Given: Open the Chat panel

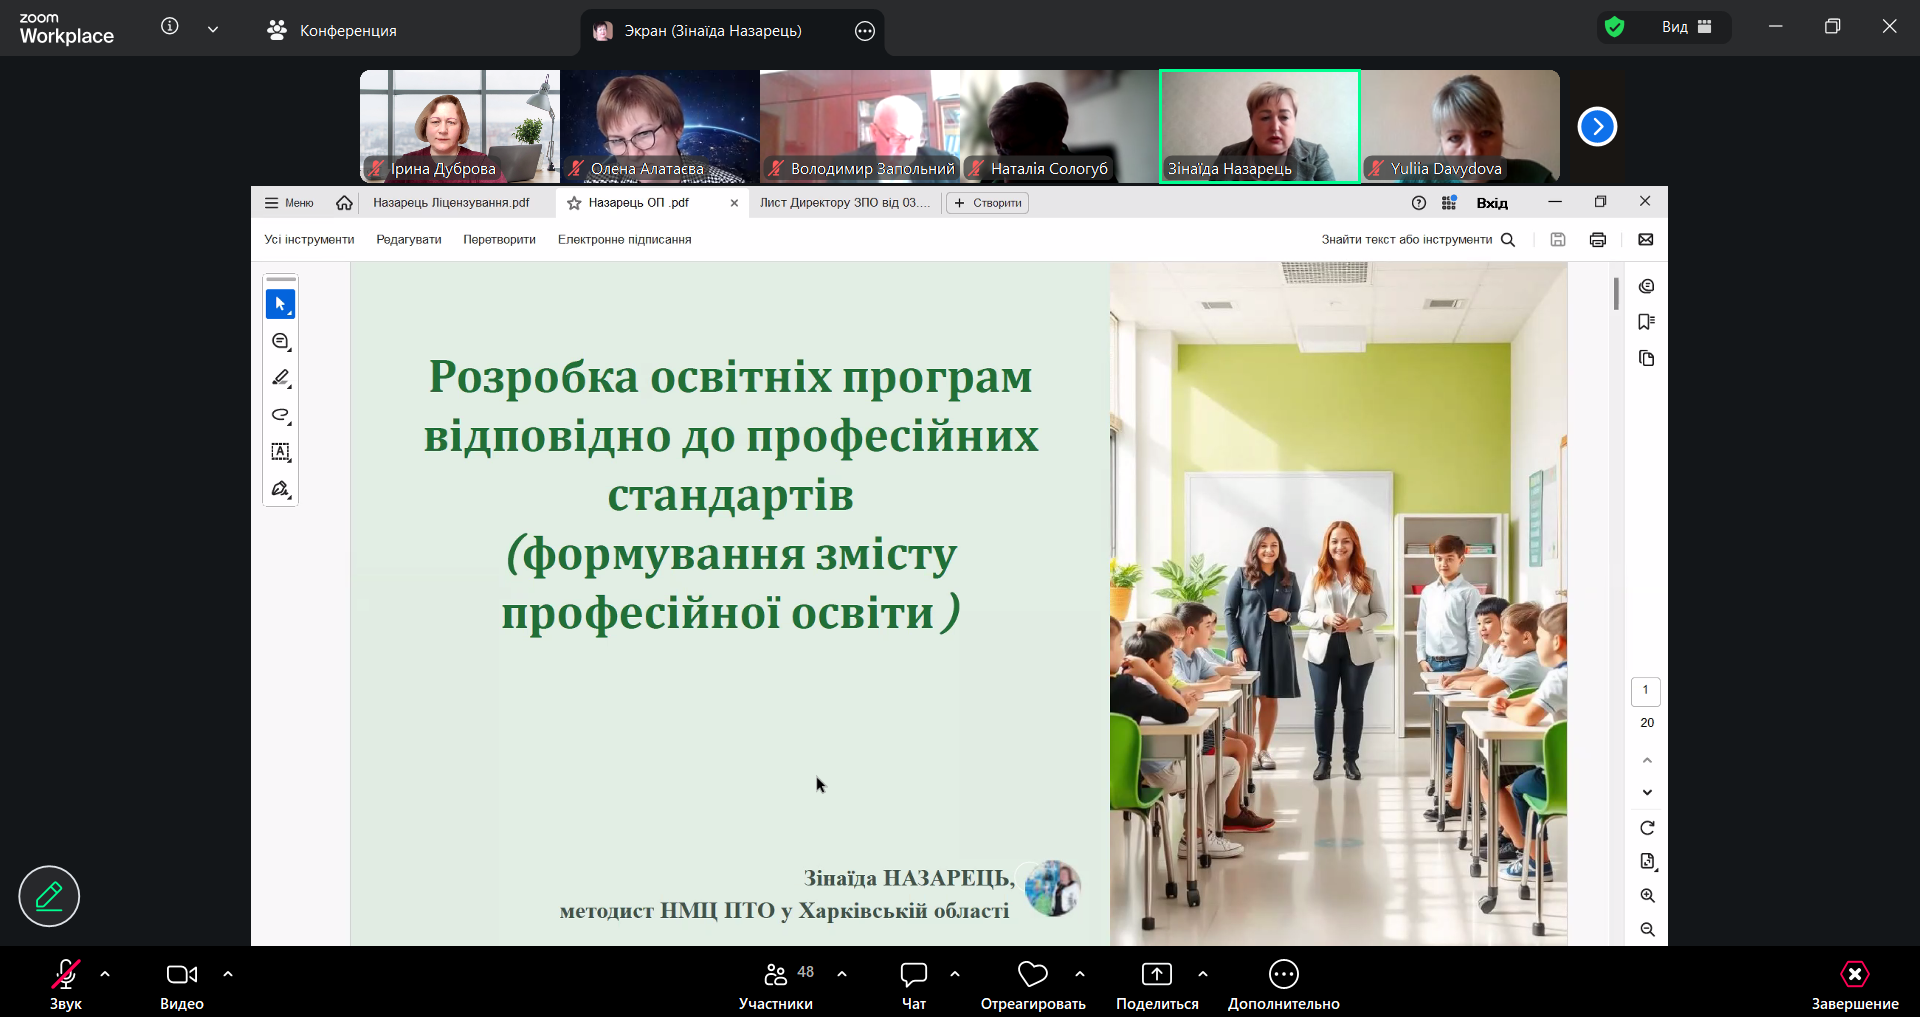Looking at the screenshot, I should click(913, 974).
